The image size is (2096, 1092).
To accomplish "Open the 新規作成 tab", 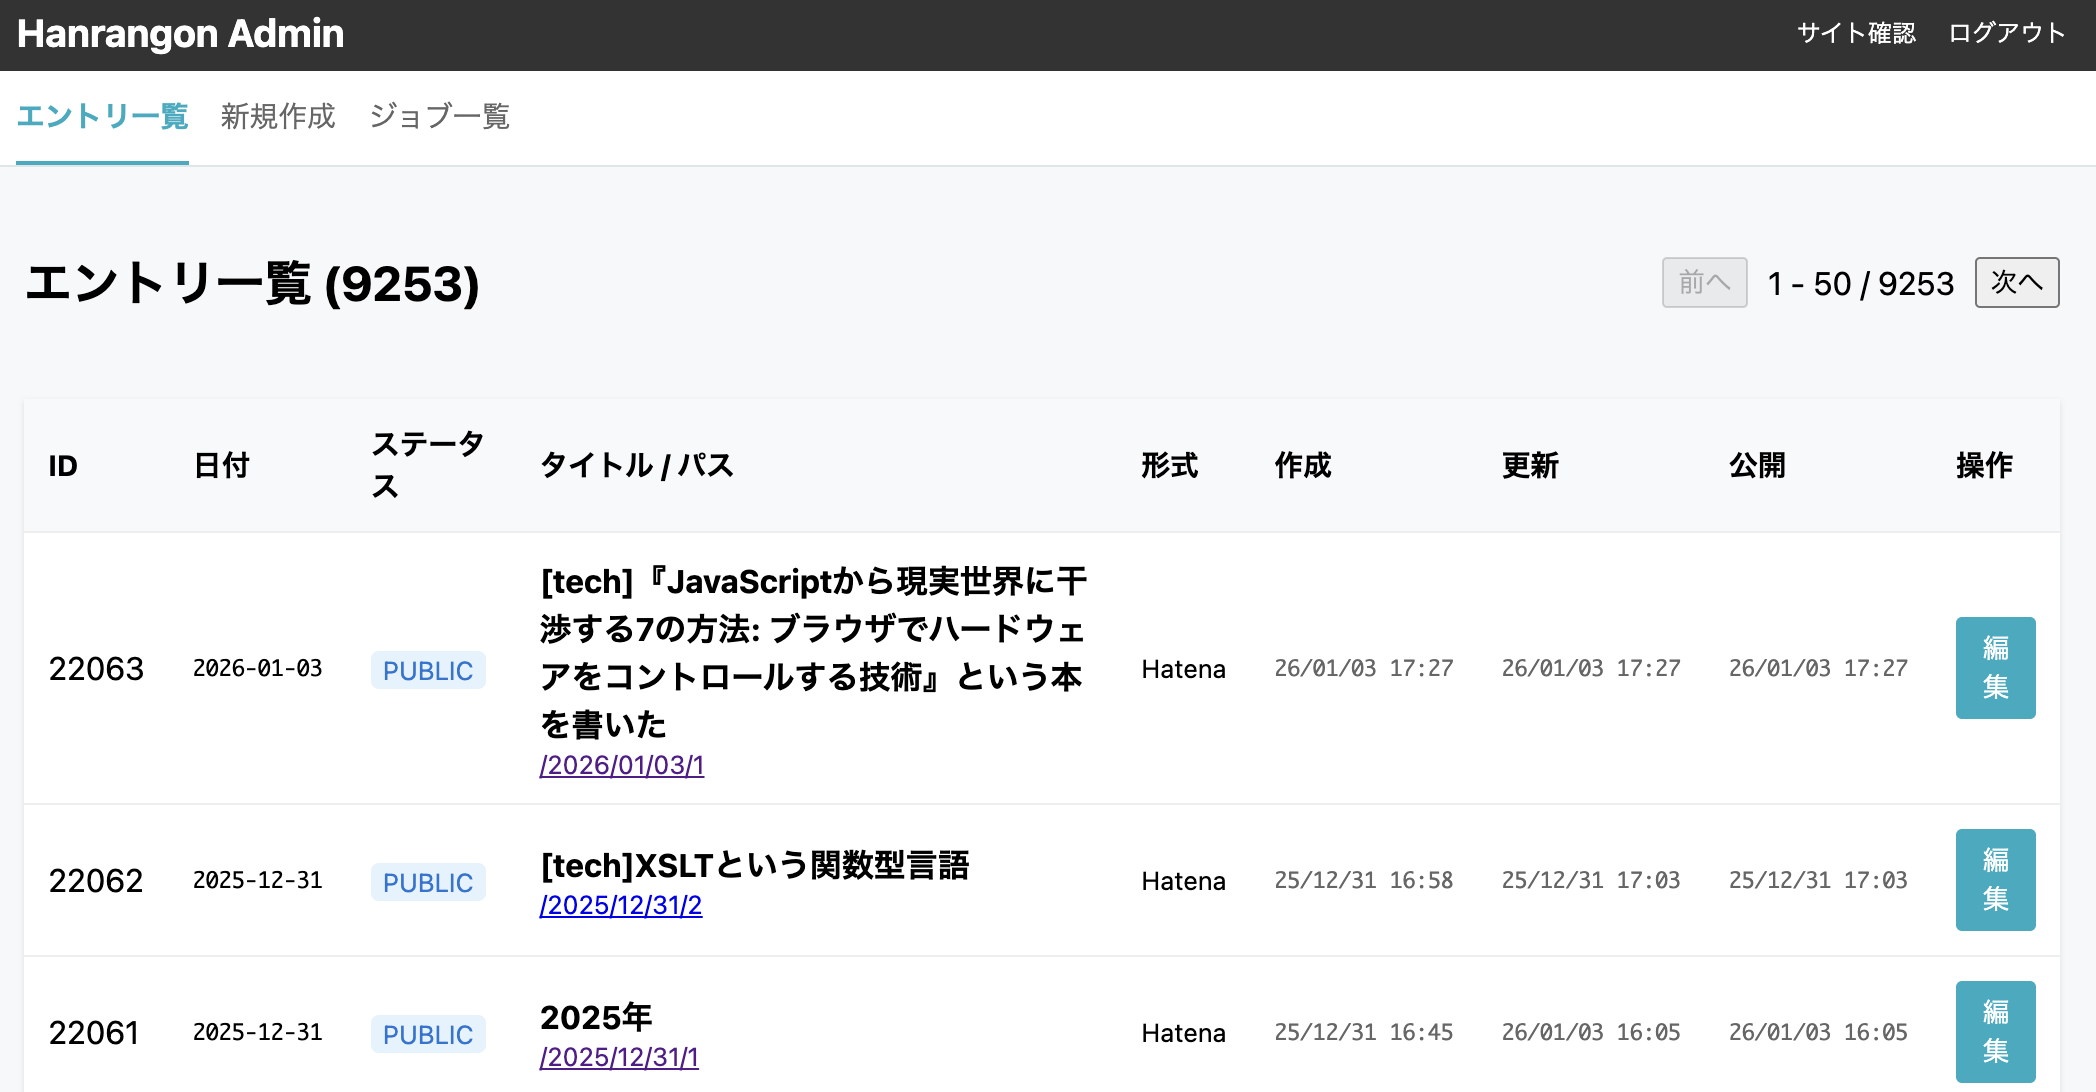I will pyautogui.click(x=278, y=116).
